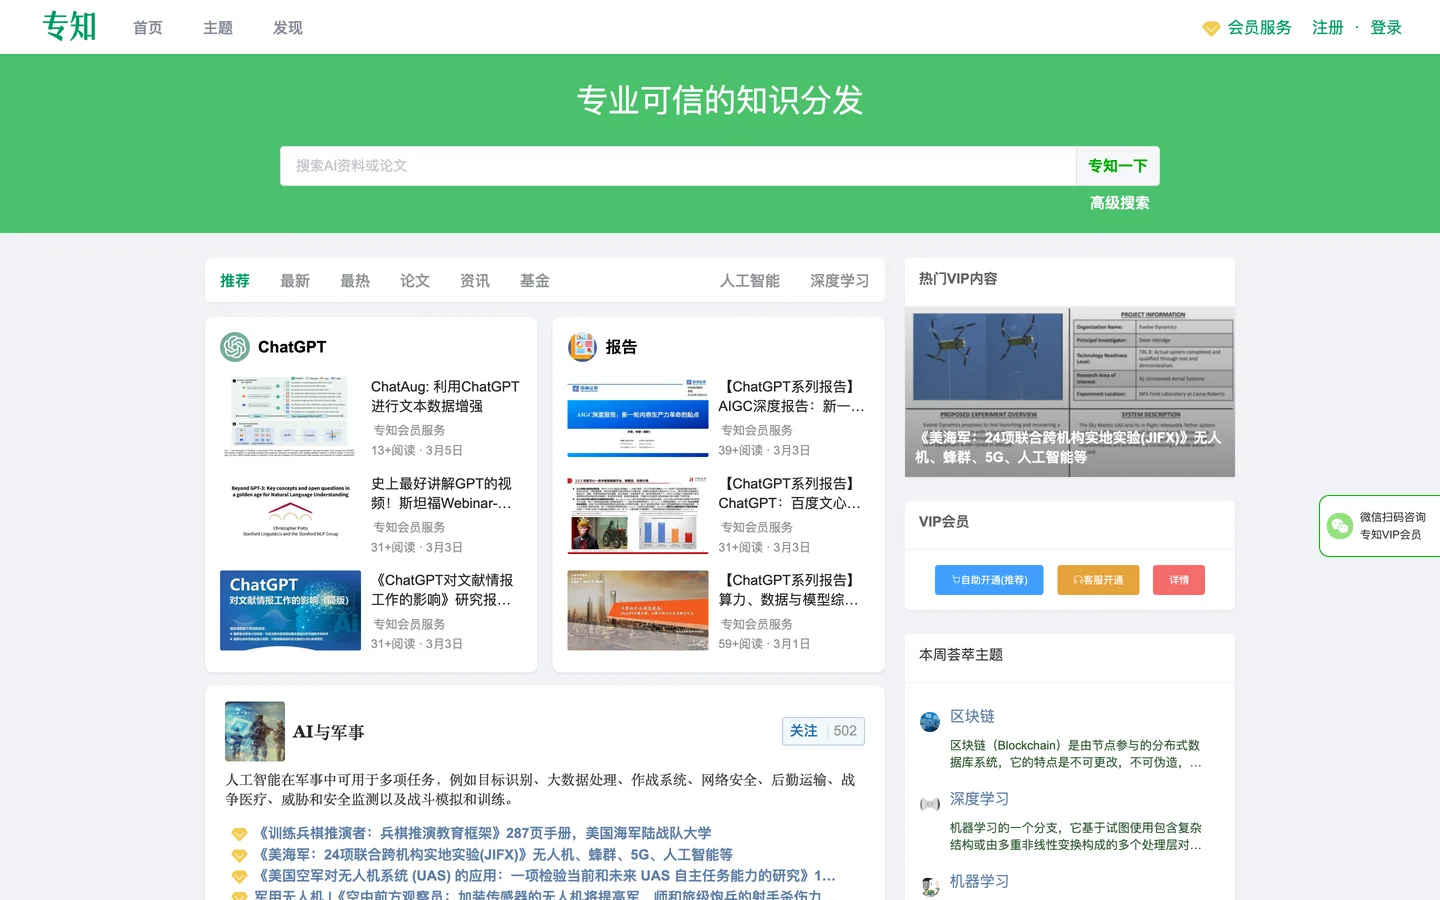Image resolution: width=1440 pixels, height=900 pixels.
Task: Click the 深度学习 topic avatar icon
Action: tap(930, 804)
